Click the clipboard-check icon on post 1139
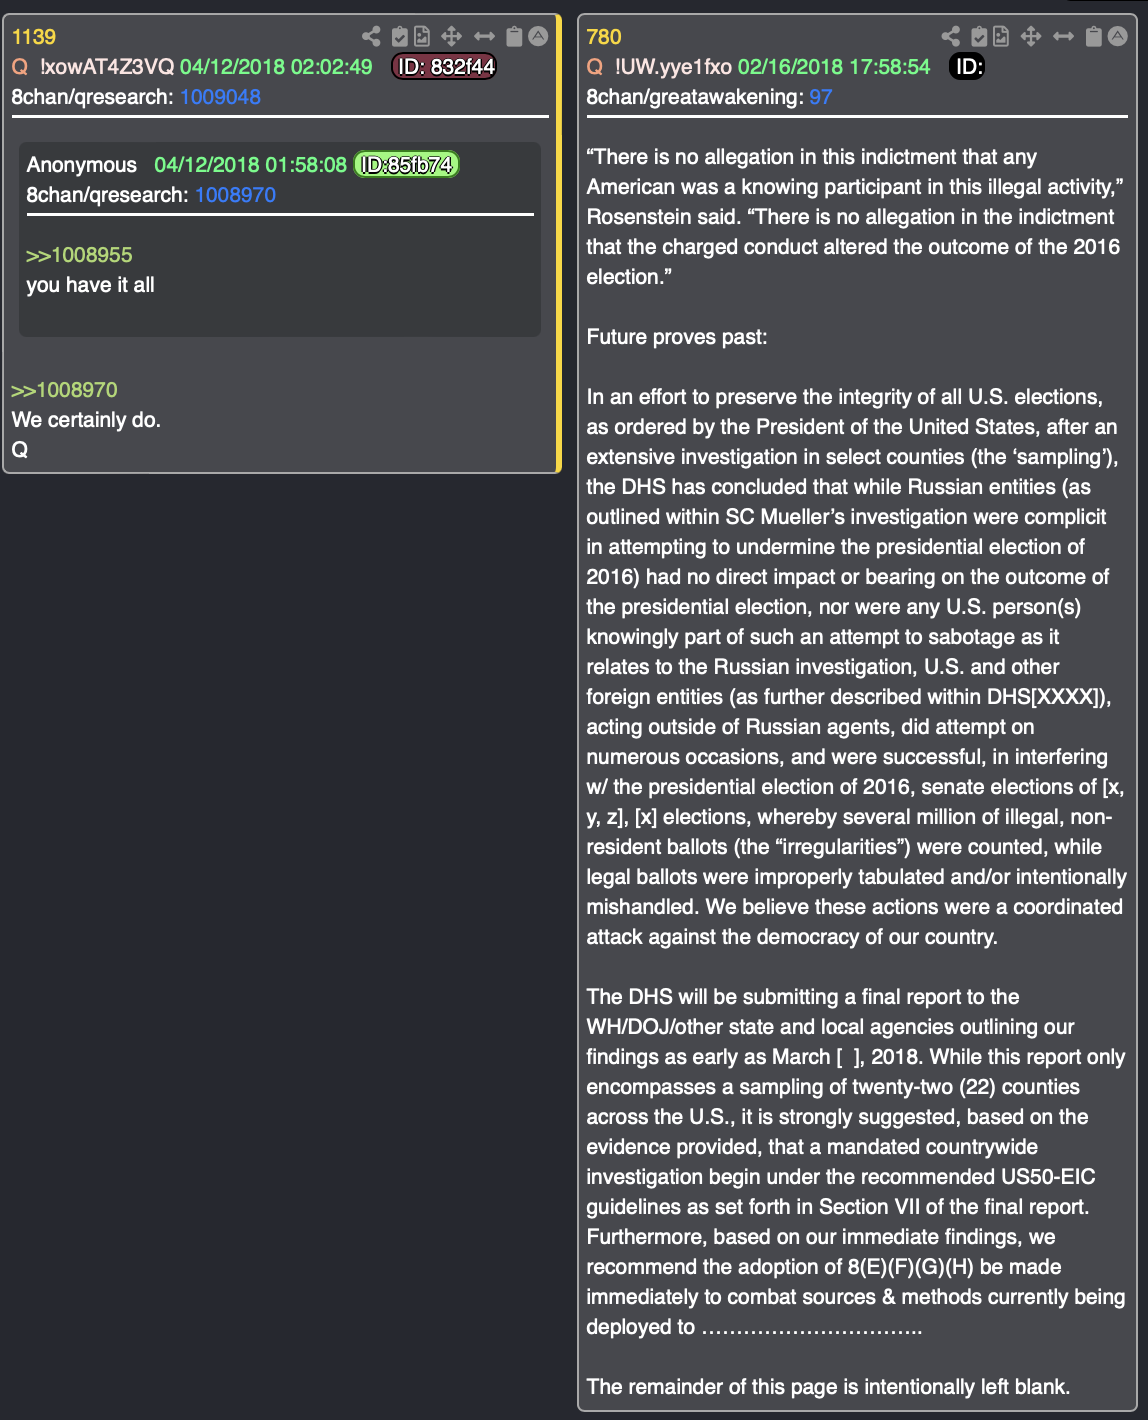The image size is (1148, 1420). 400,37
